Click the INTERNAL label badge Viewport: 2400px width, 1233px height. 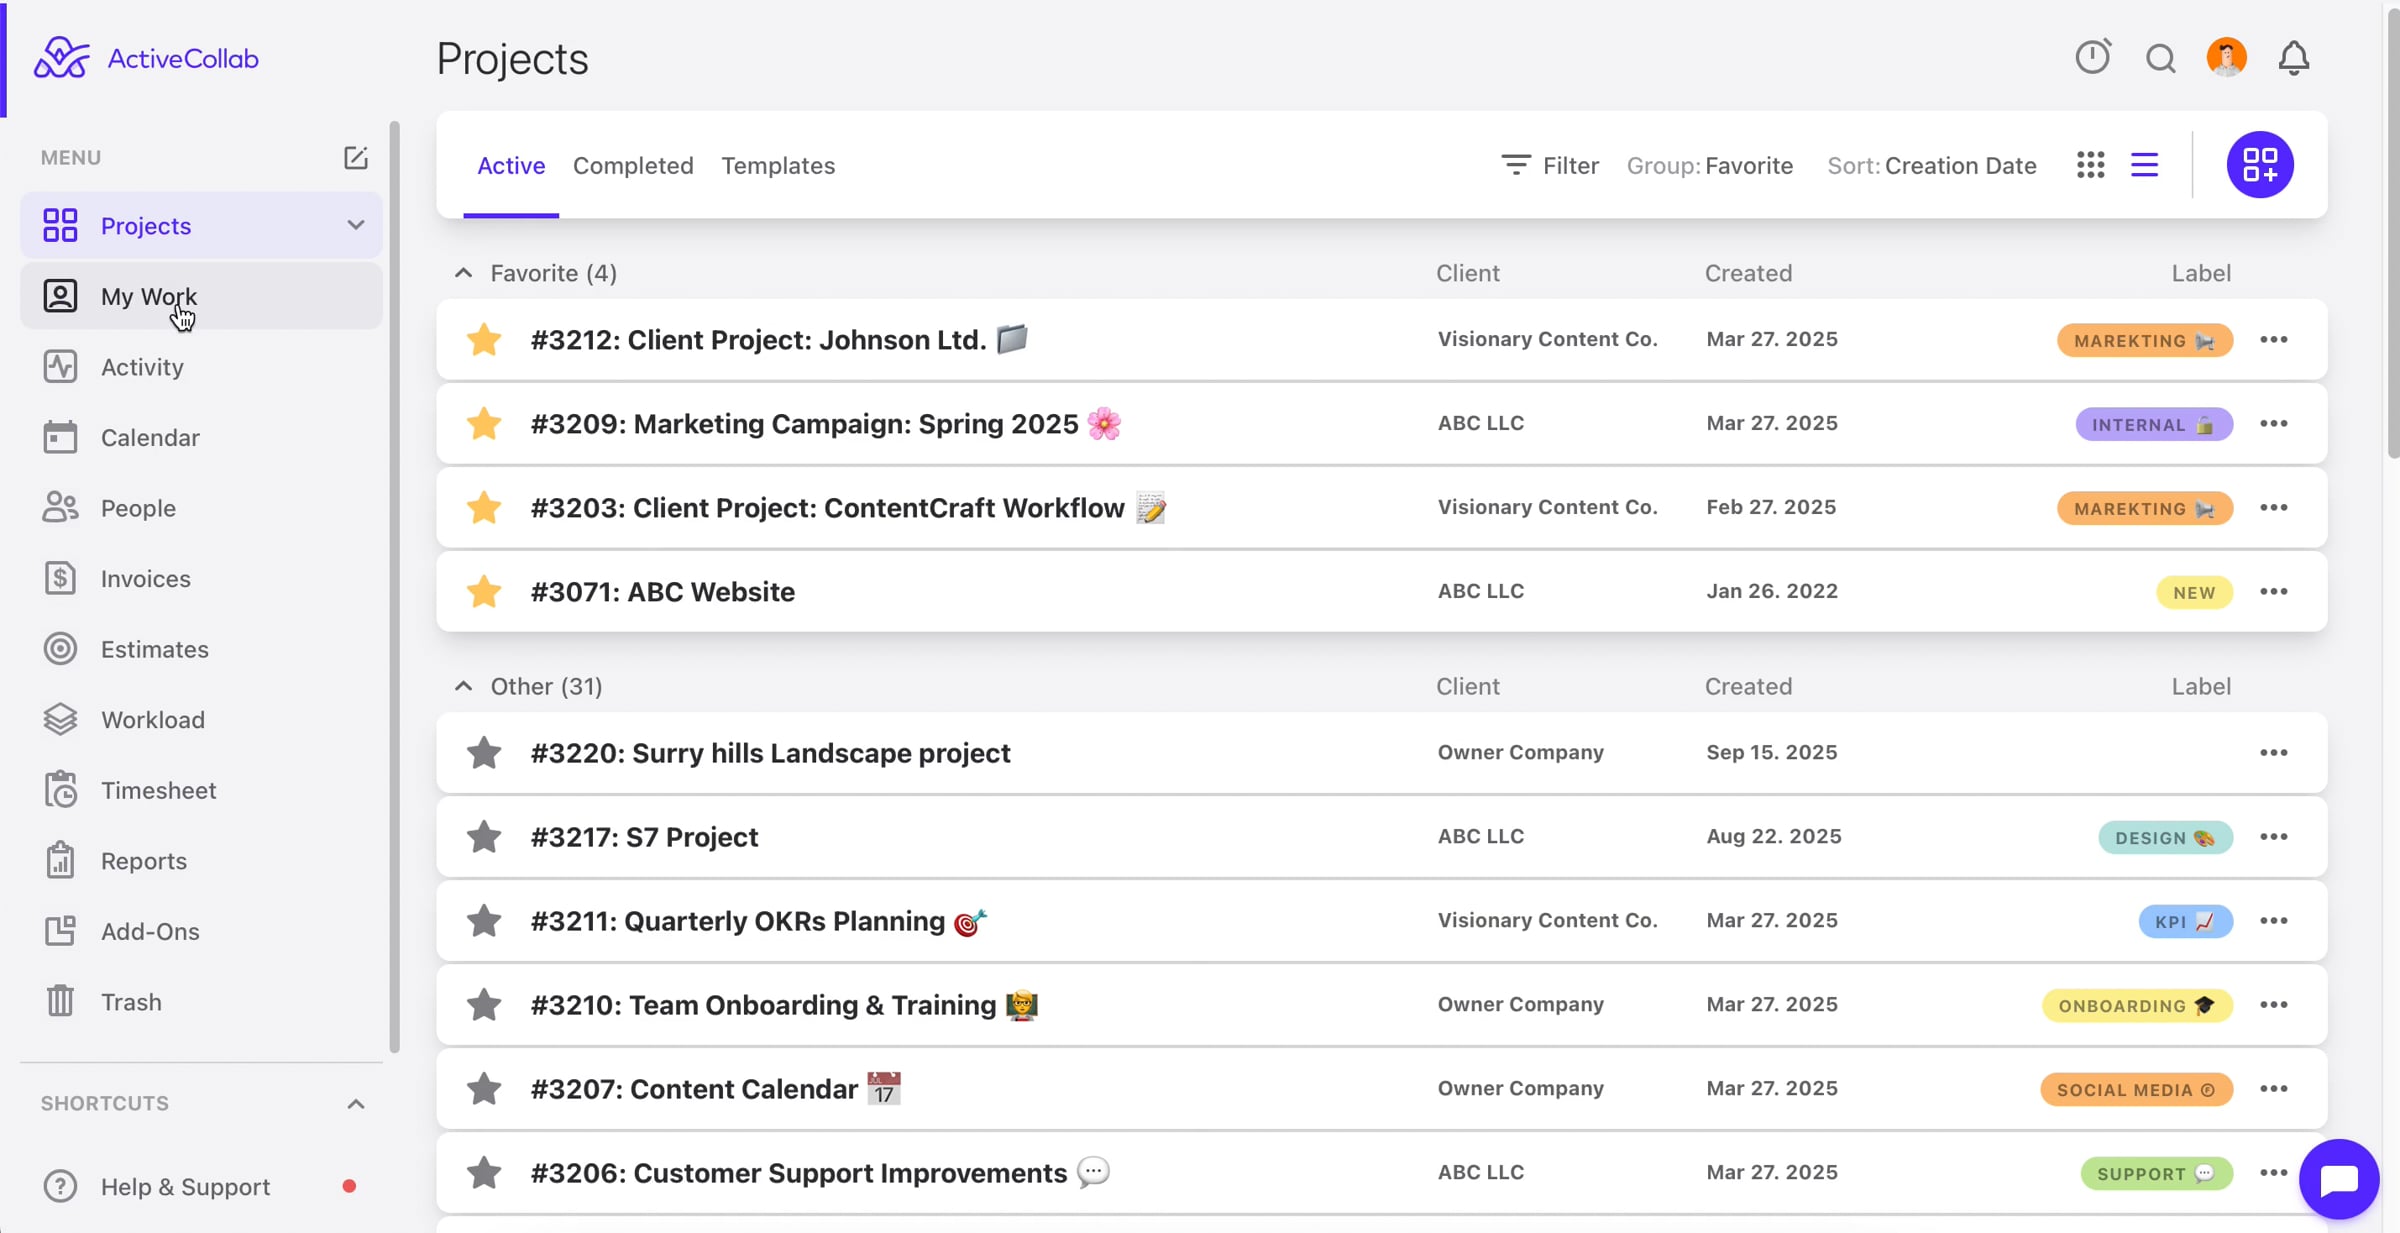click(x=2154, y=424)
